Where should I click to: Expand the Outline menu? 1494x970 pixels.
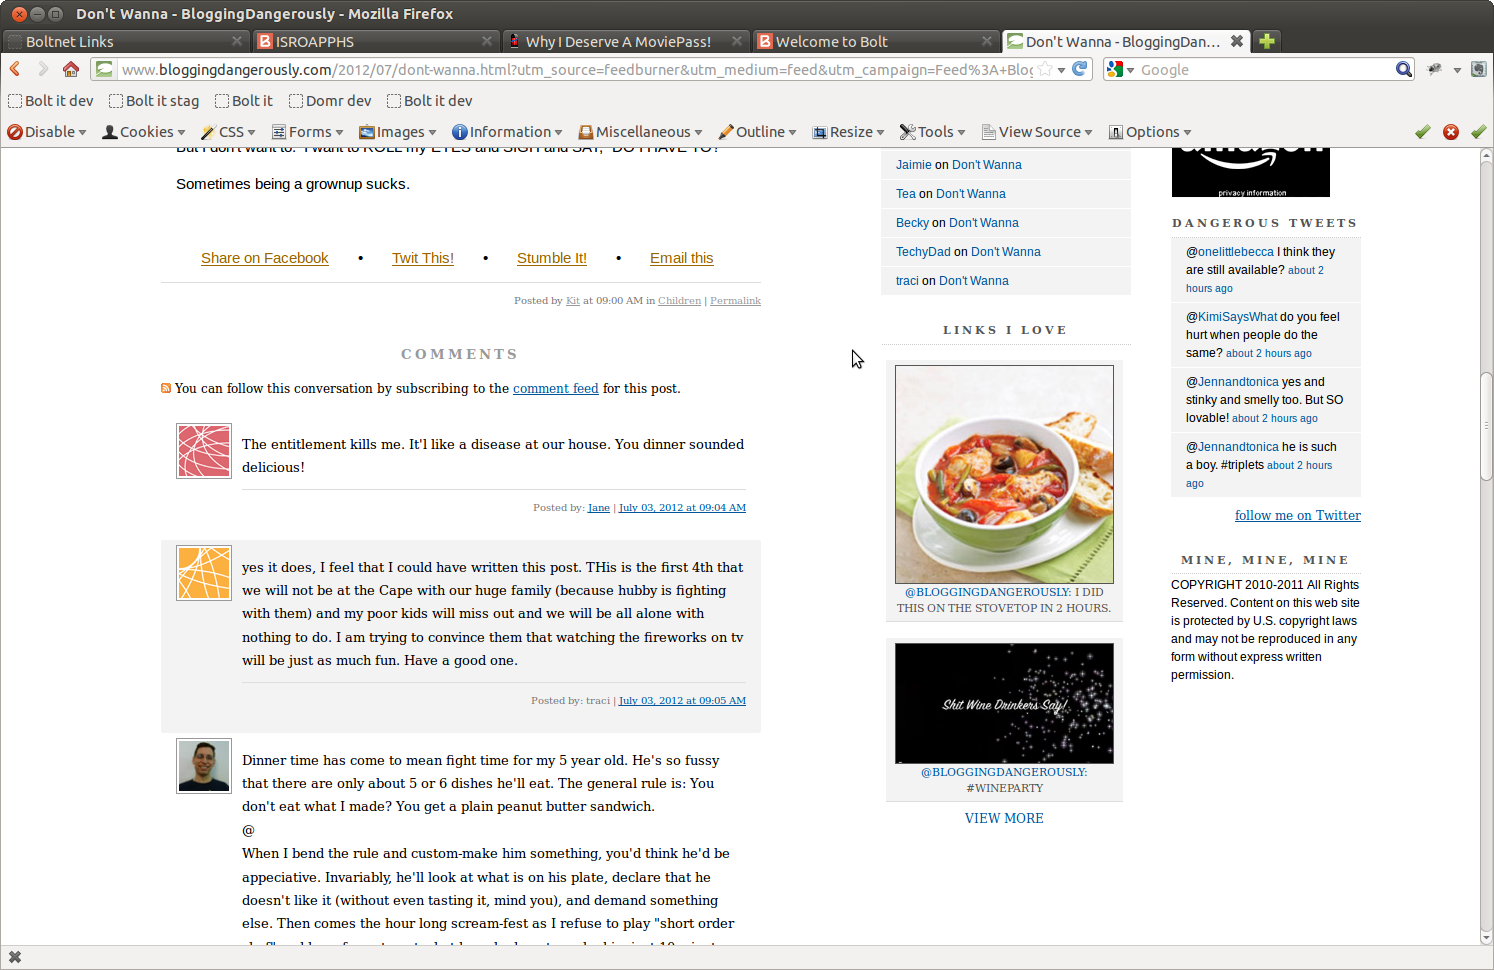758,132
